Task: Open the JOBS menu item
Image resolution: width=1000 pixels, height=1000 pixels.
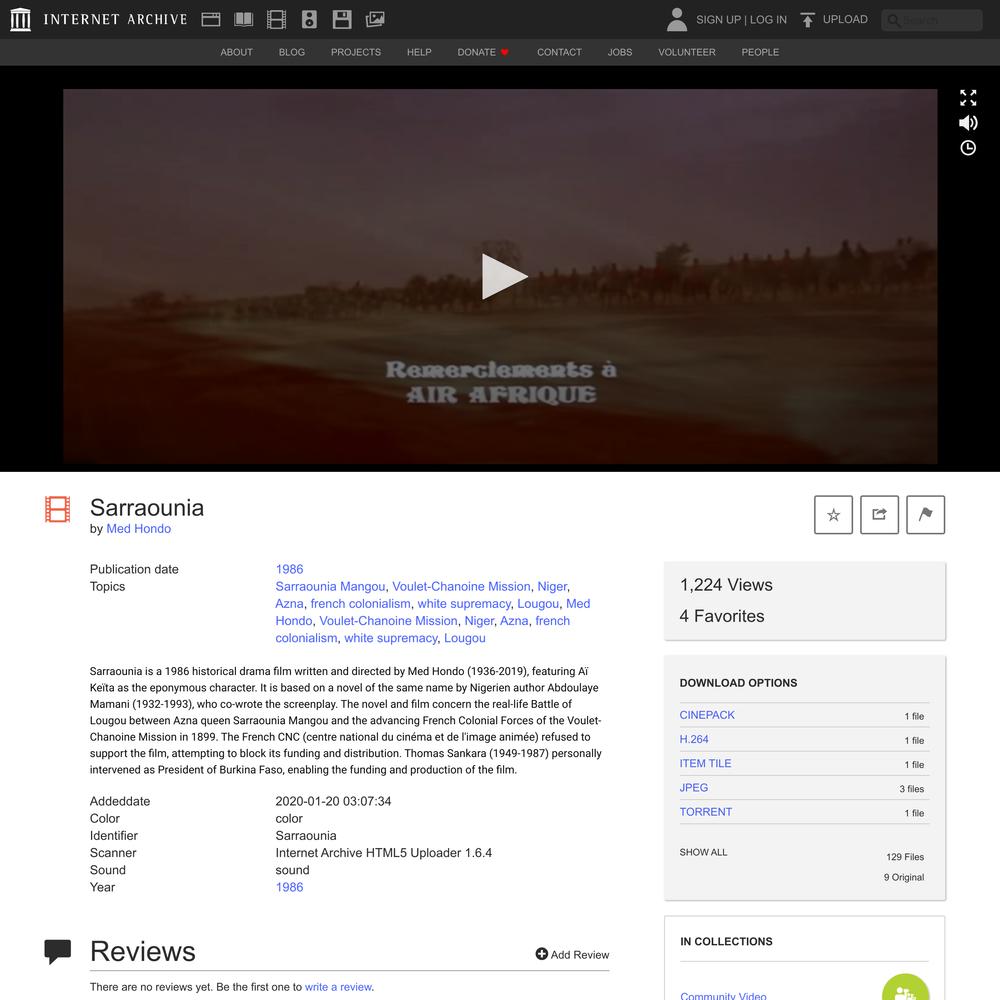Action: [620, 52]
